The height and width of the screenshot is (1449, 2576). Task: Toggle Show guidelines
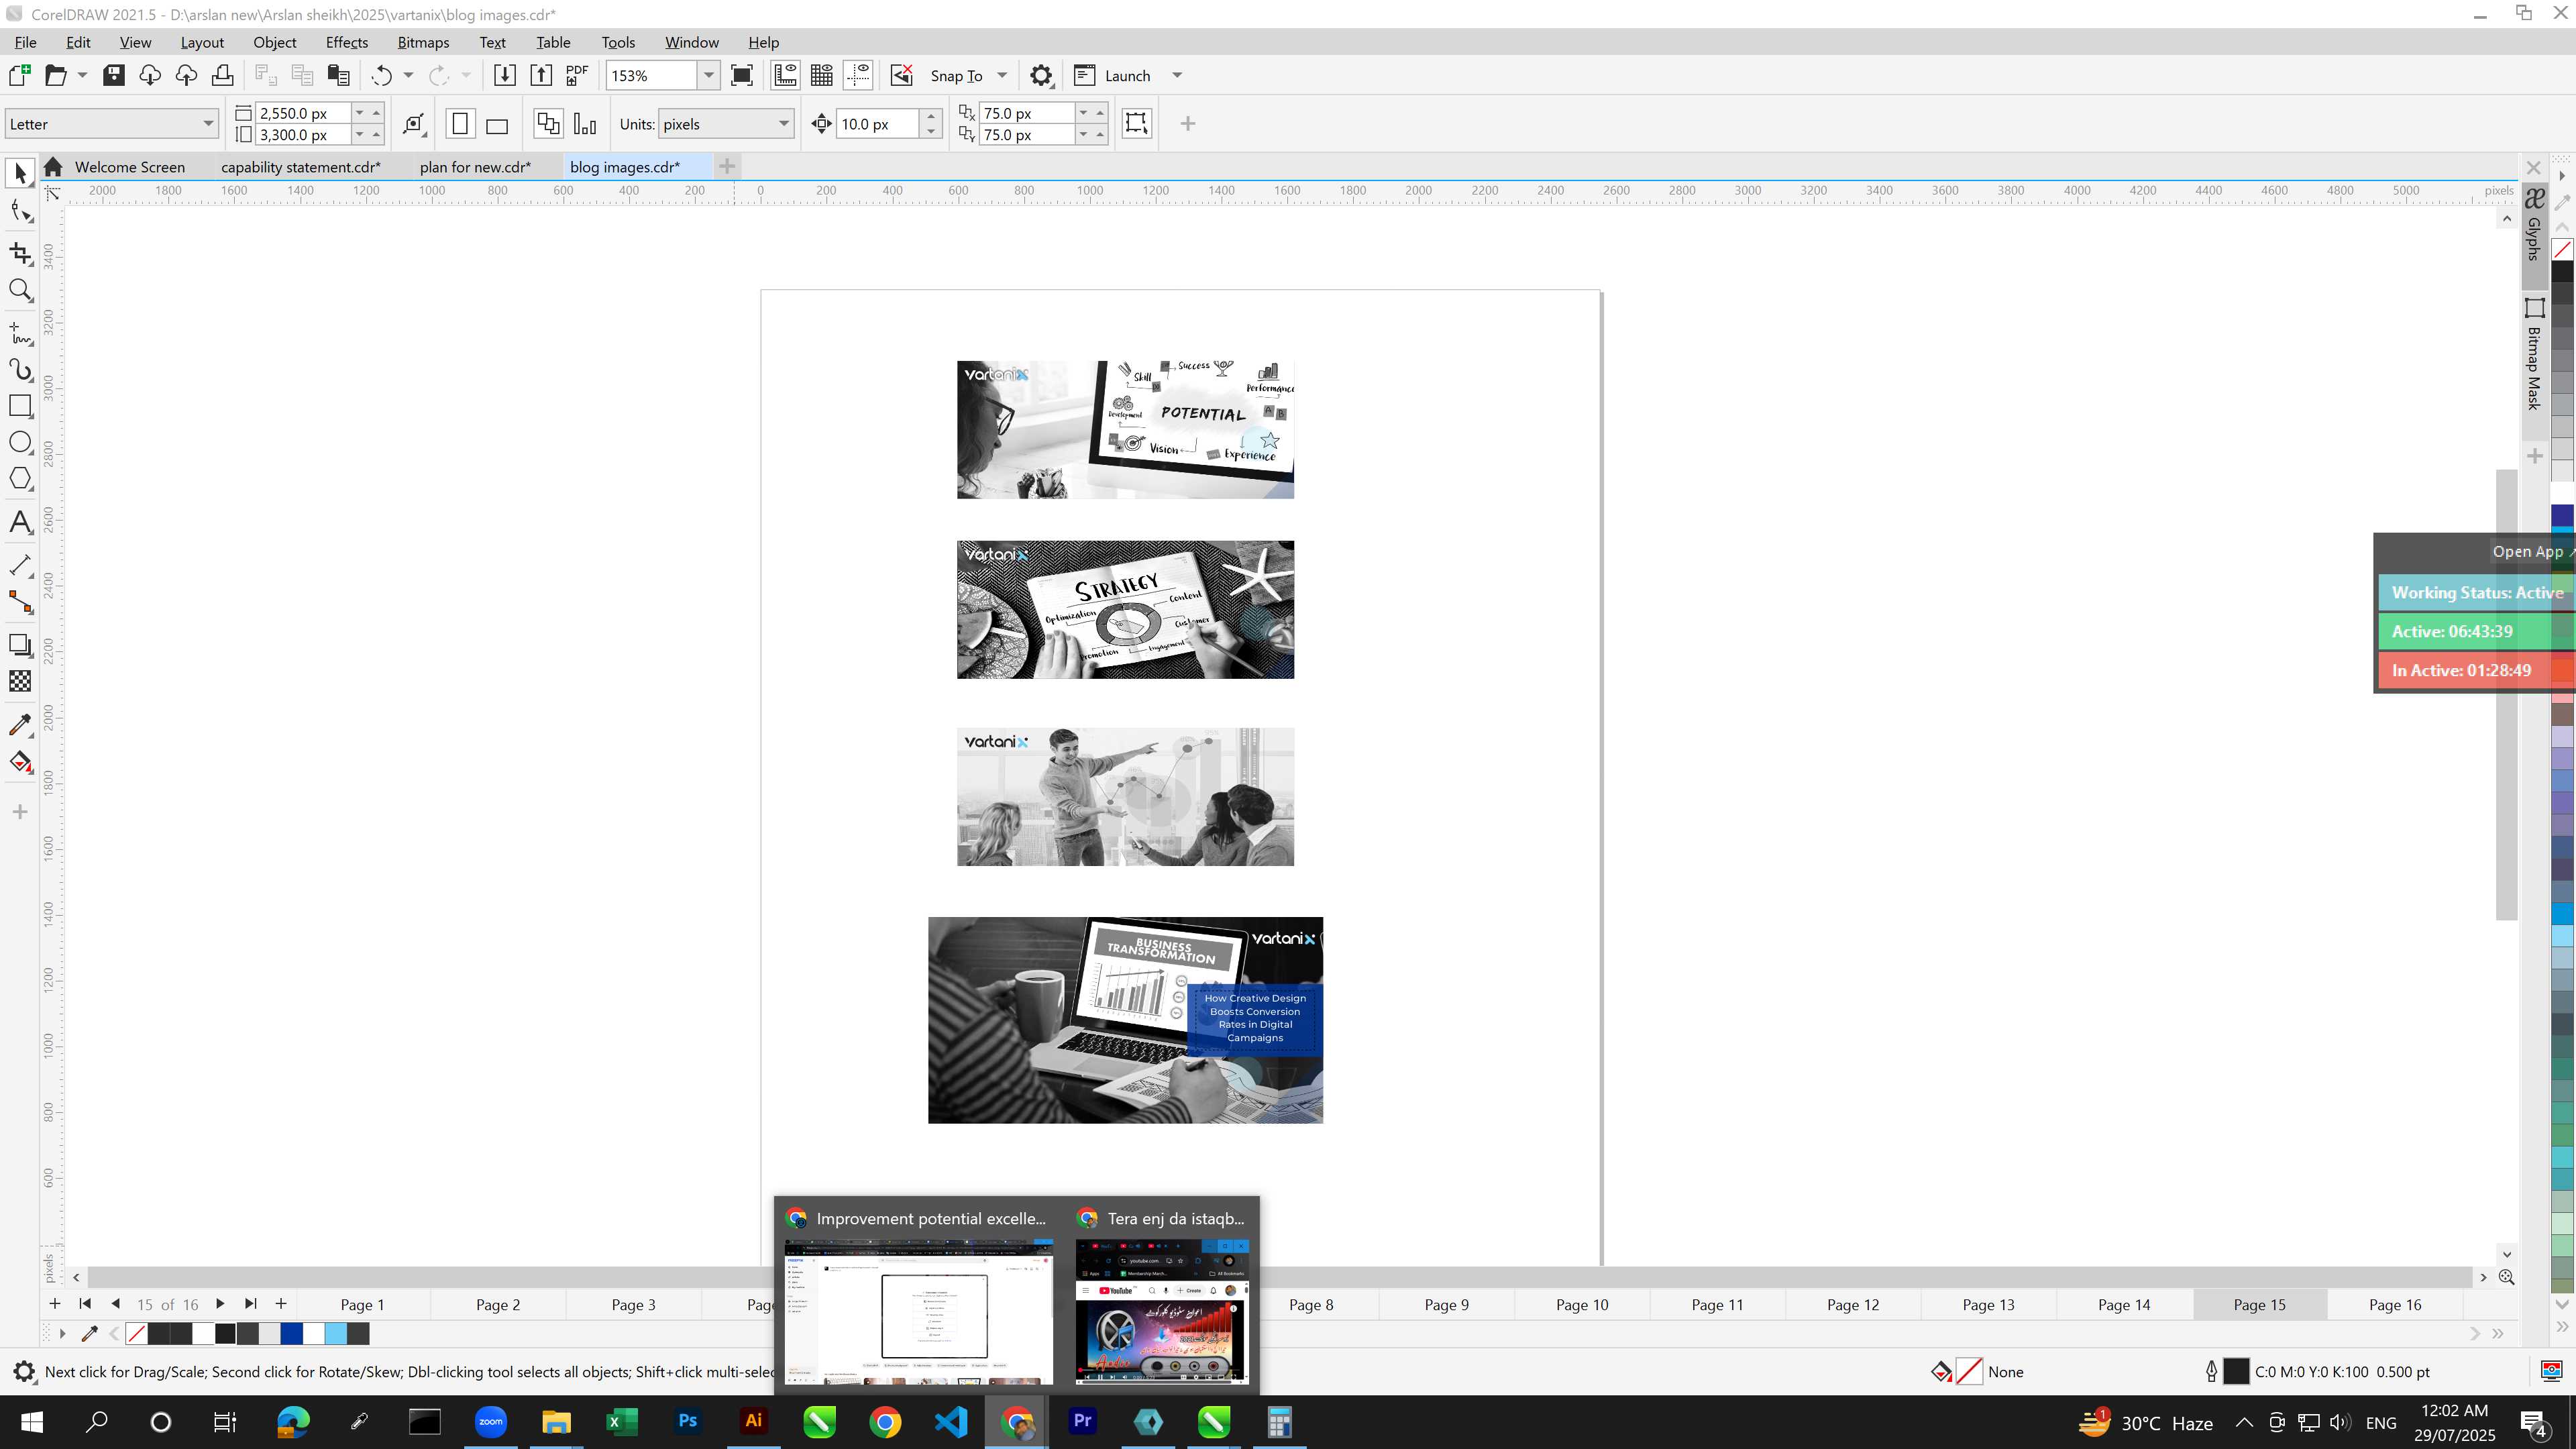pos(858,75)
